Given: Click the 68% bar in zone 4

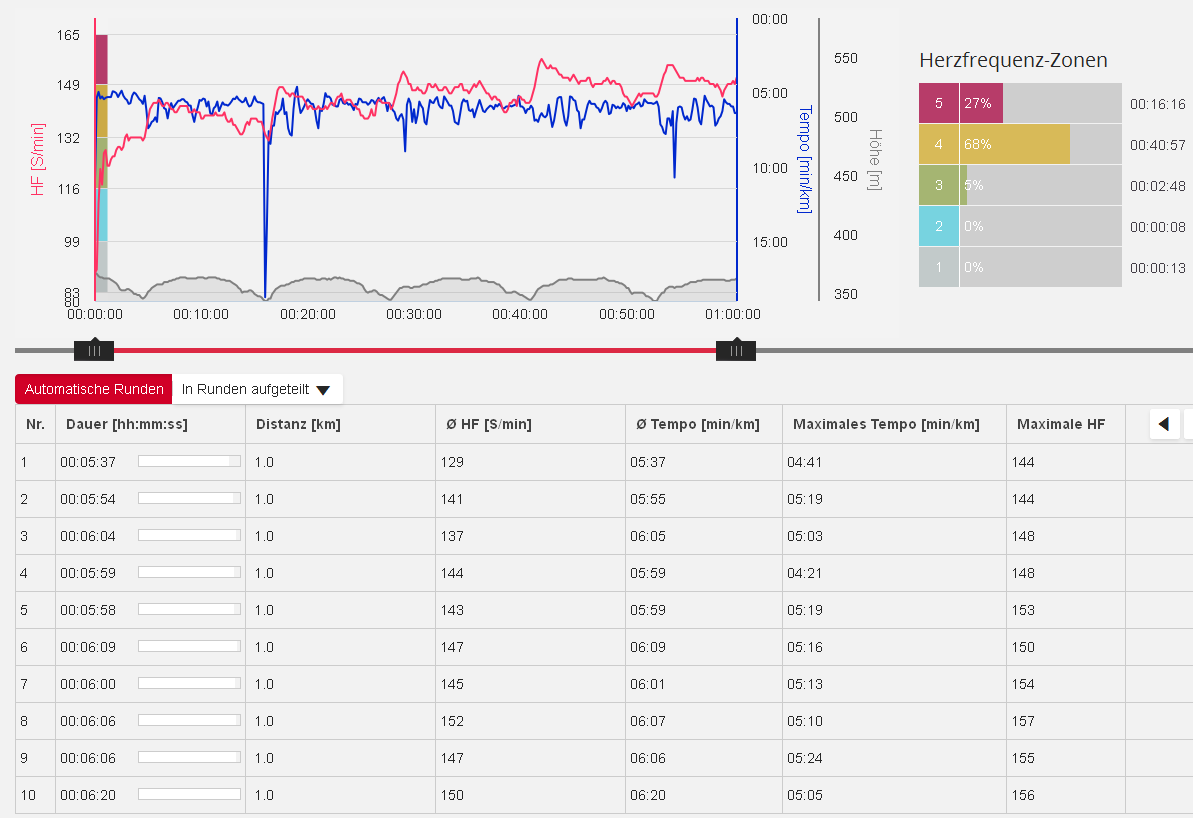Looking at the screenshot, I should (1015, 145).
